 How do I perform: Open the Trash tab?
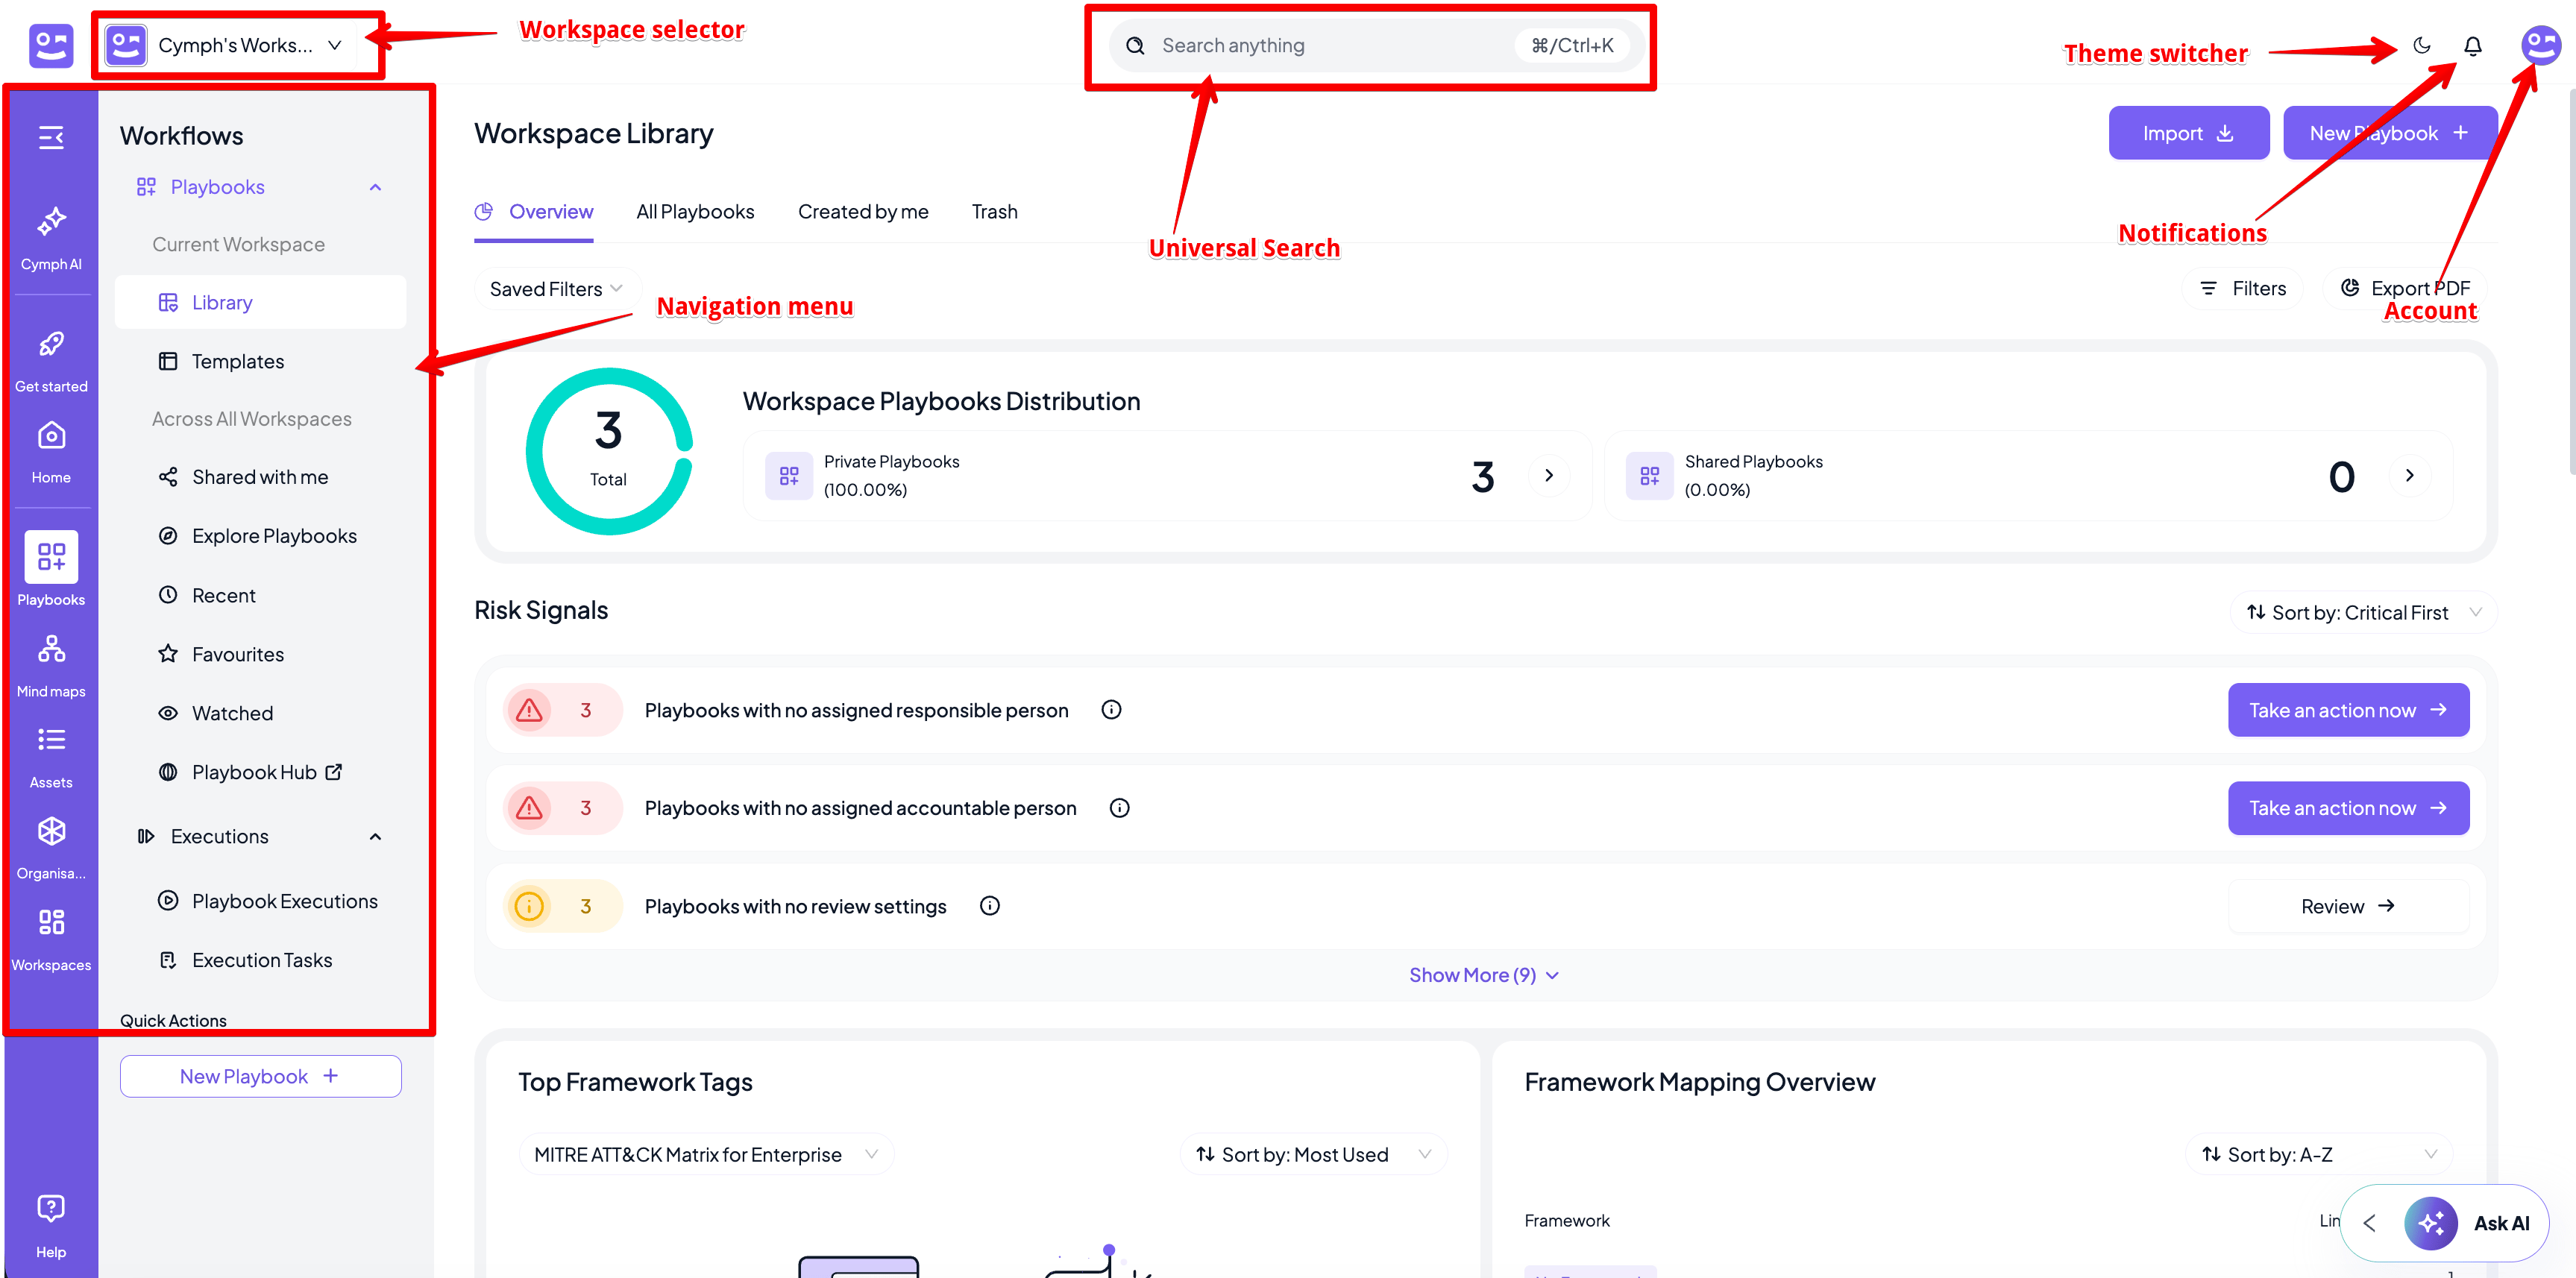[x=994, y=212]
